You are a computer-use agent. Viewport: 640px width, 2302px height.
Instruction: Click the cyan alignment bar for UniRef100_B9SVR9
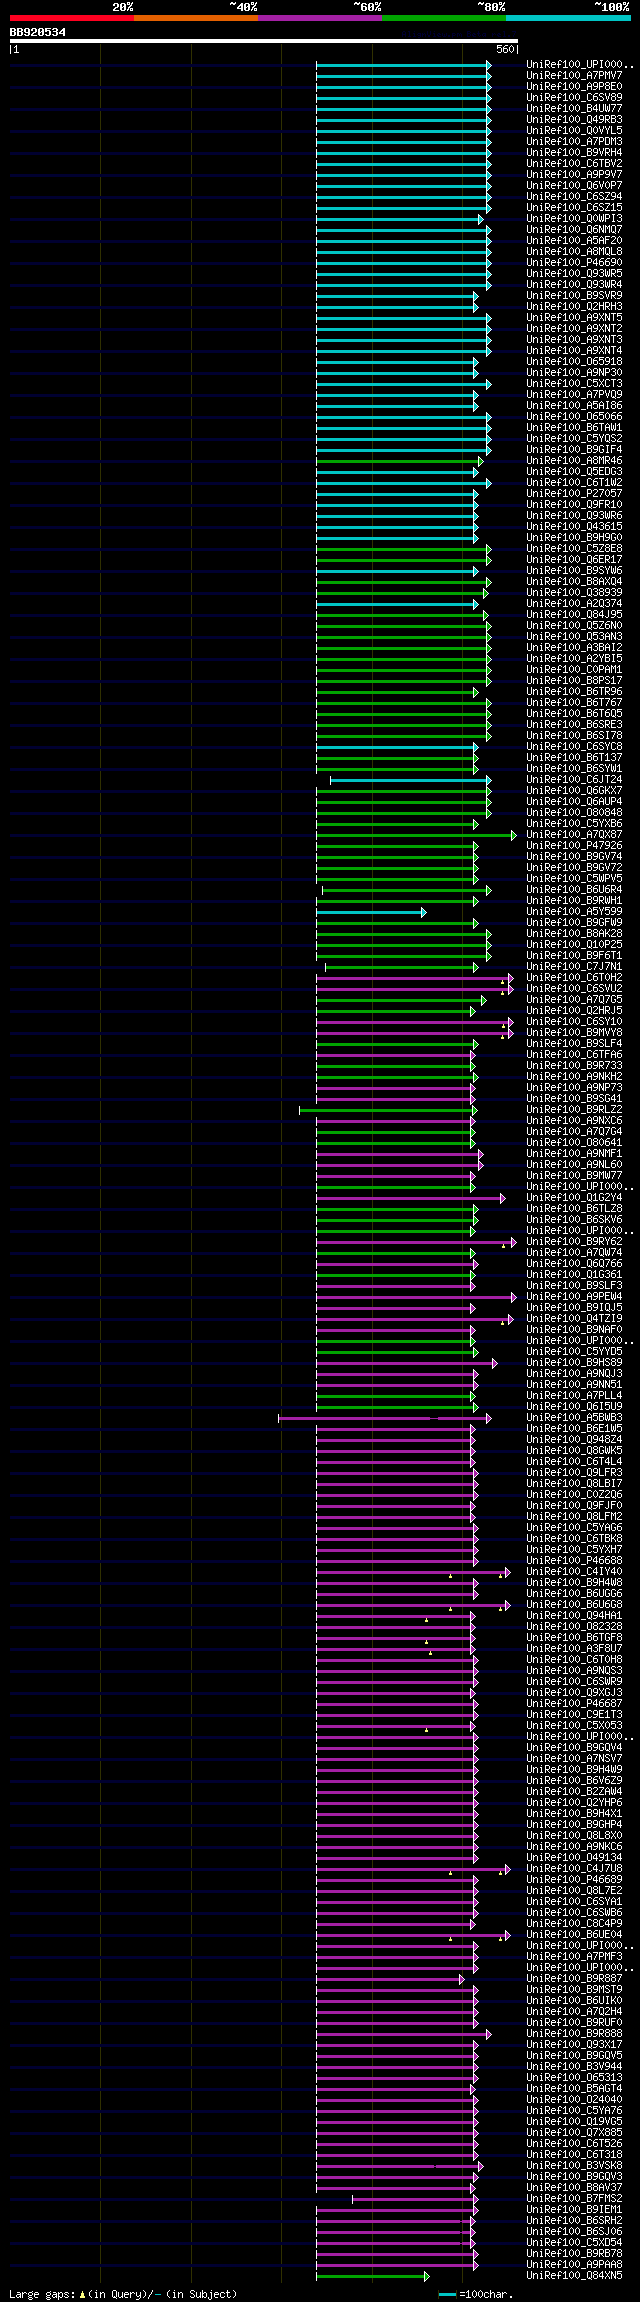[397, 296]
